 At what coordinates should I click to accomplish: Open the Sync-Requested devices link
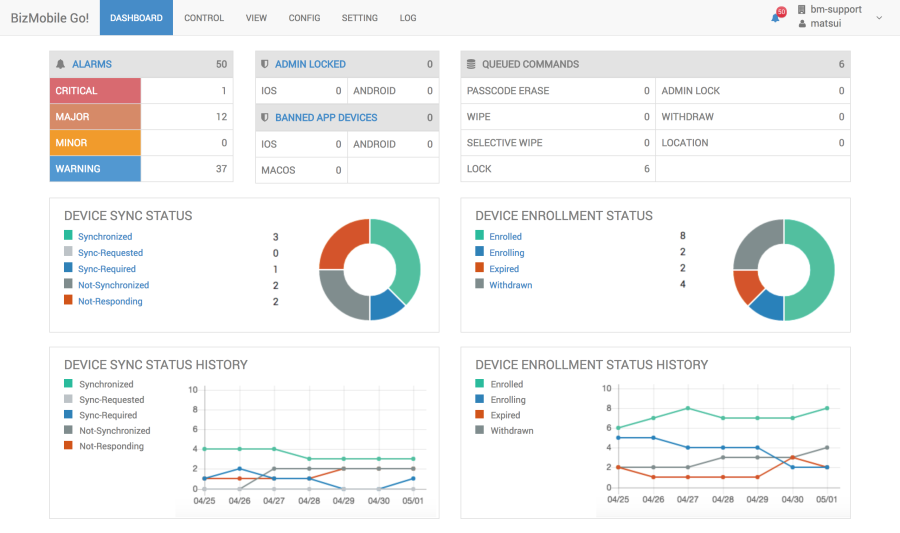click(110, 252)
